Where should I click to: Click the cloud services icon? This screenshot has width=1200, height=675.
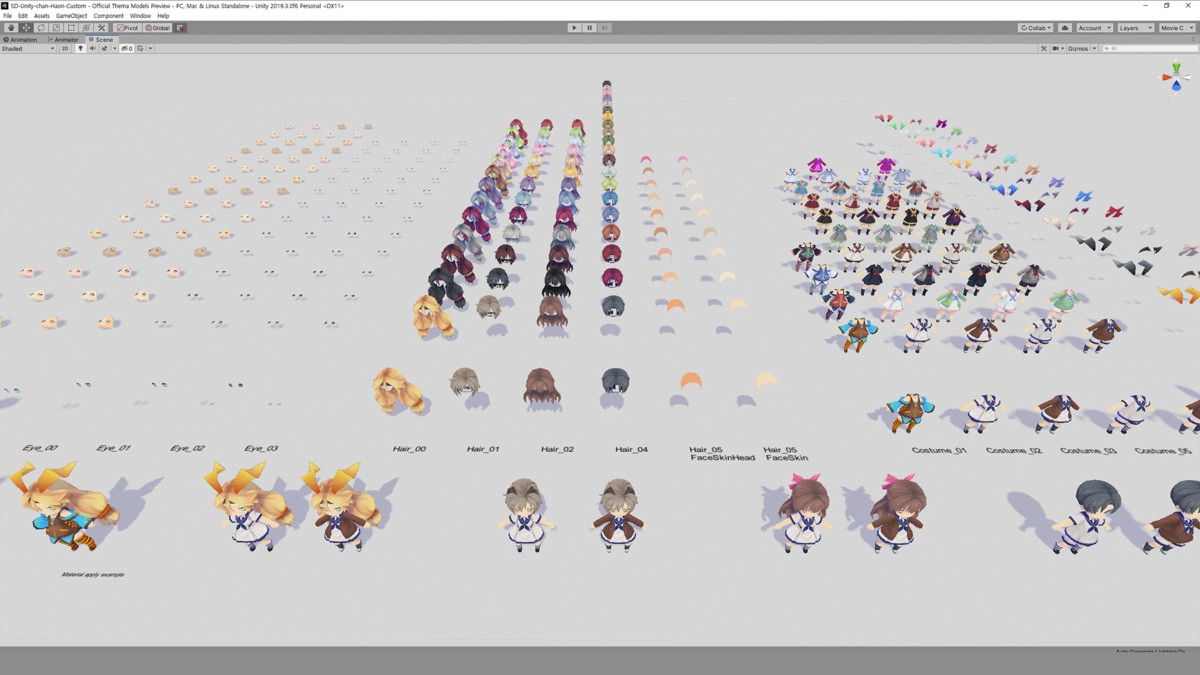coord(1065,28)
